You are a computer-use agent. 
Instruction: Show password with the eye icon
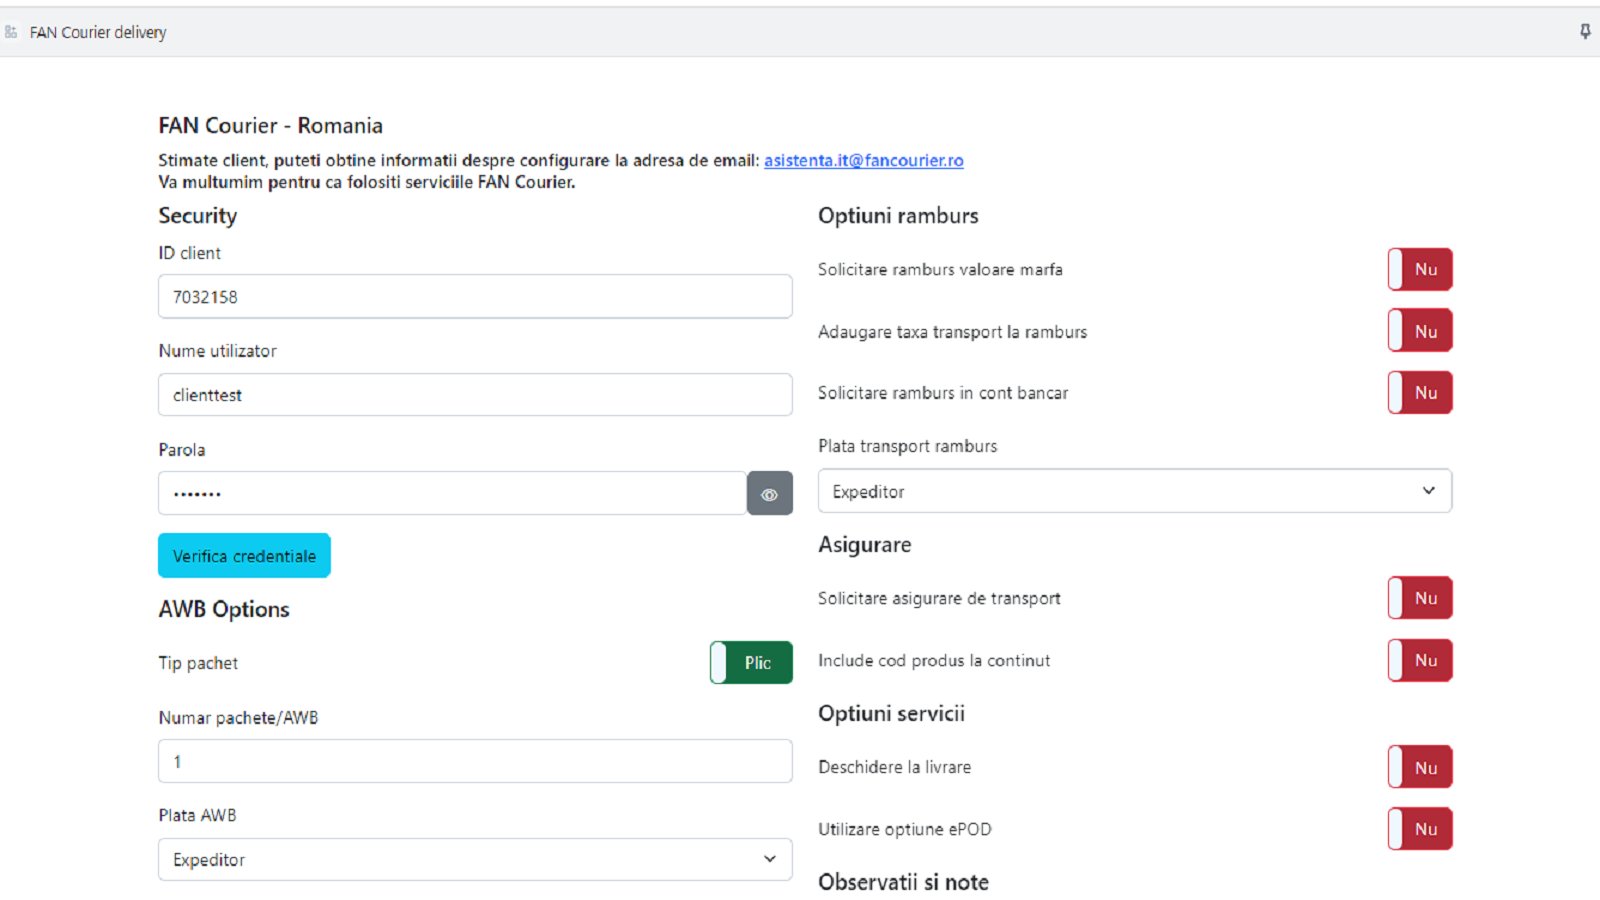pos(769,494)
